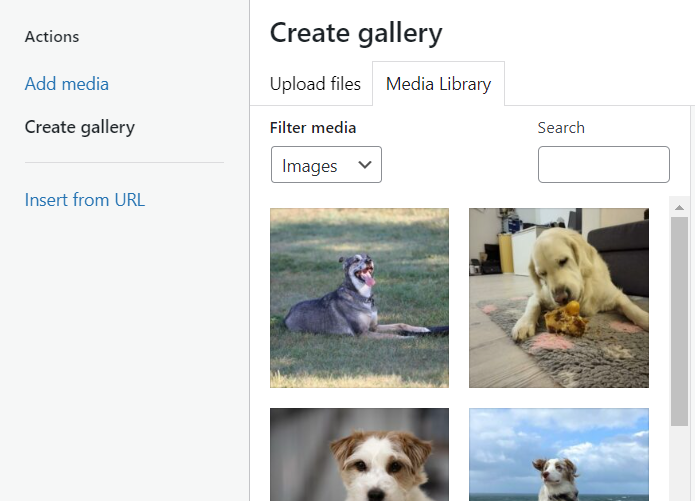
Task: Click the Search label above the input
Action: click(561, 128)
